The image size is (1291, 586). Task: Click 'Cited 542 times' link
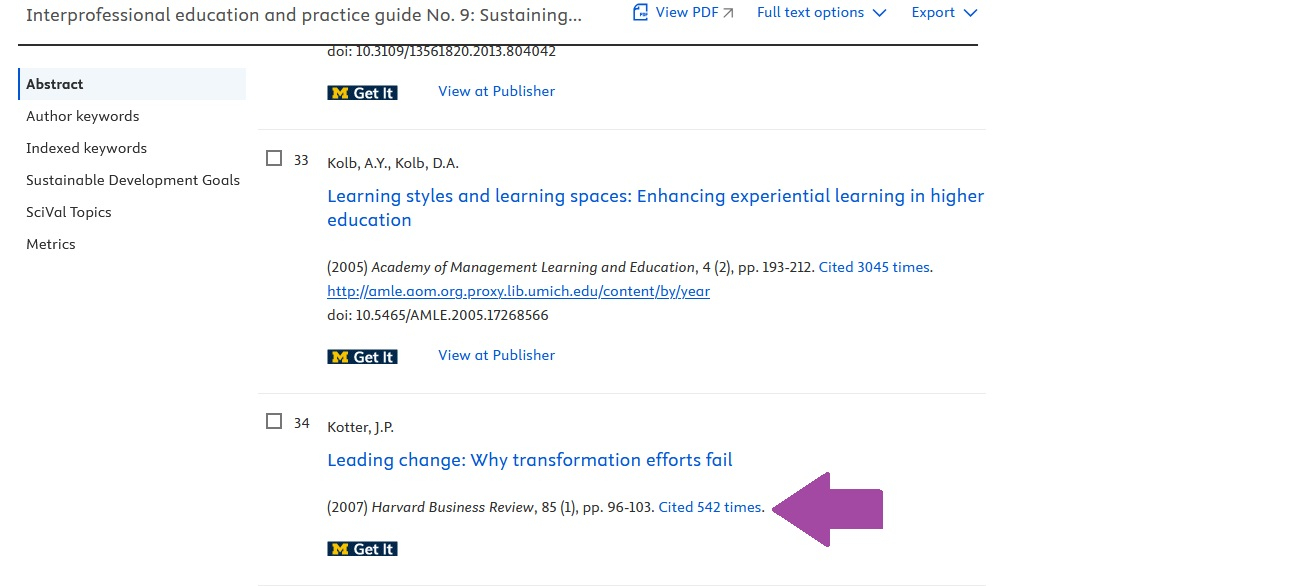(710, 507)
